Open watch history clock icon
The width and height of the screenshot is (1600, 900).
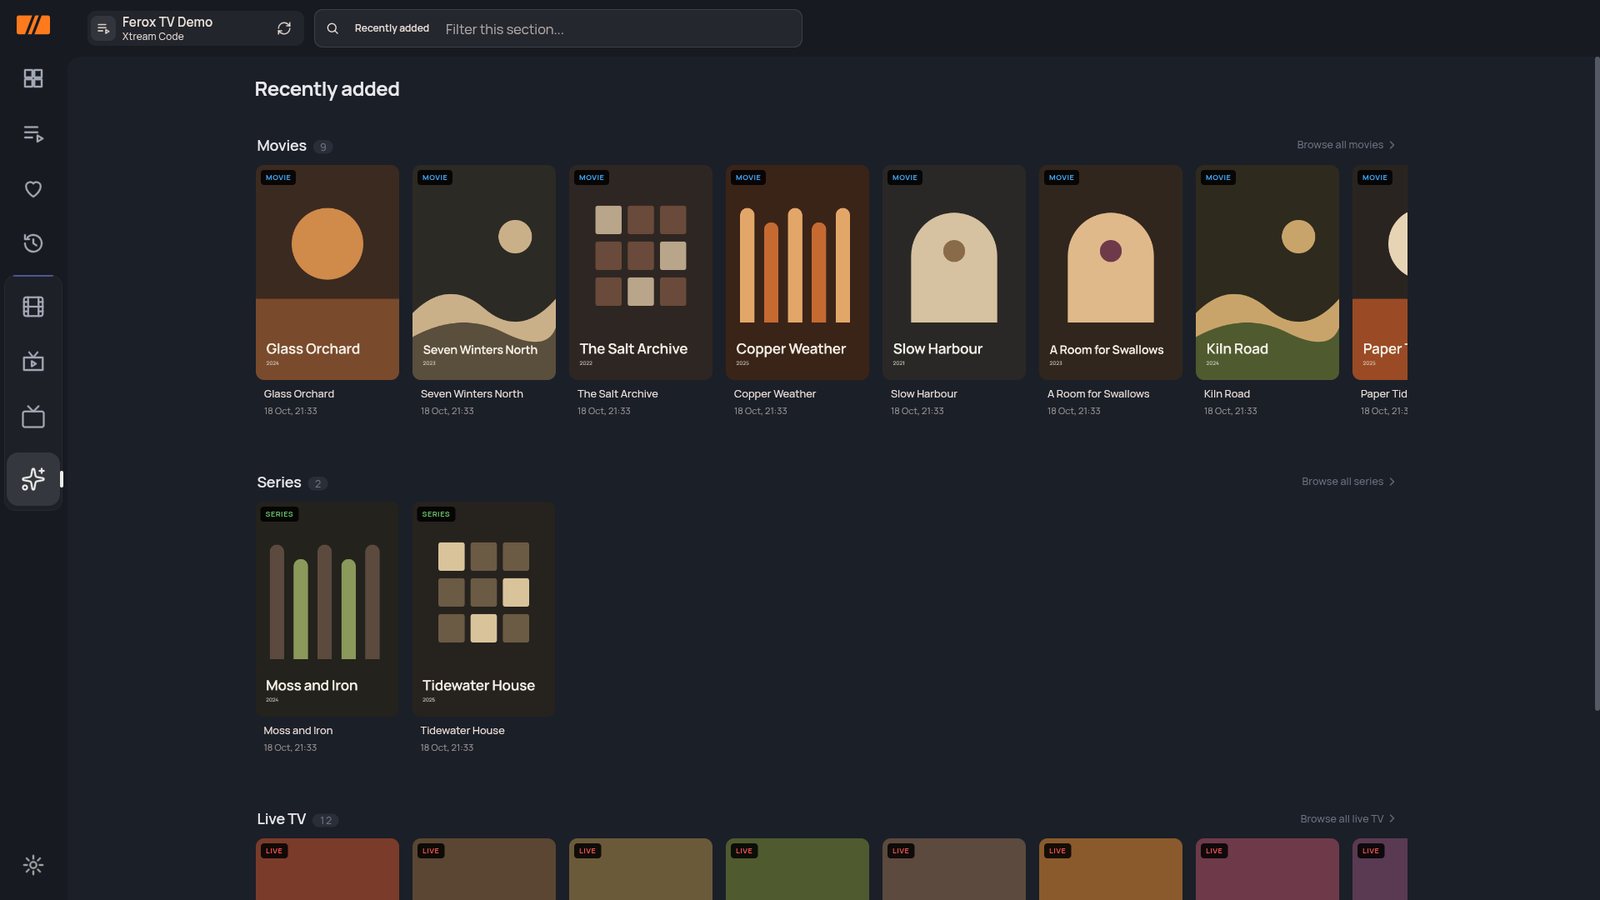pyautogui.click(x=33, y=243)
